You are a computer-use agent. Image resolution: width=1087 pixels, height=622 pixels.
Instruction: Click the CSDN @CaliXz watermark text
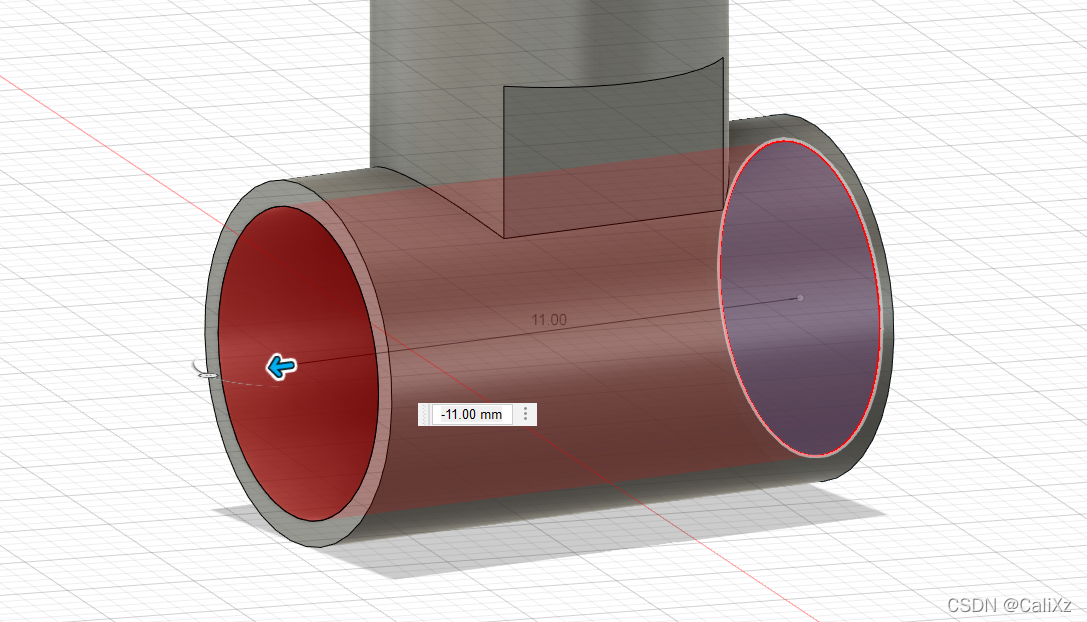click(1009, 606)
